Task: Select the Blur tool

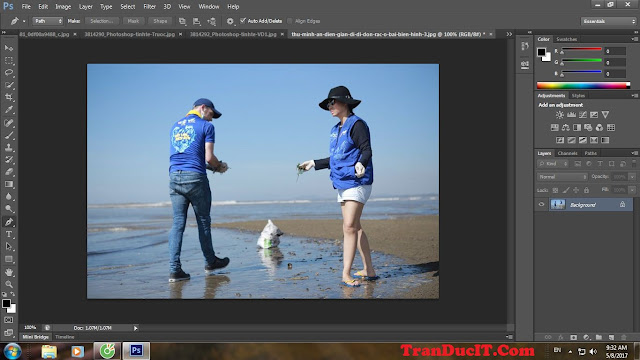Action: coord(9,196)
